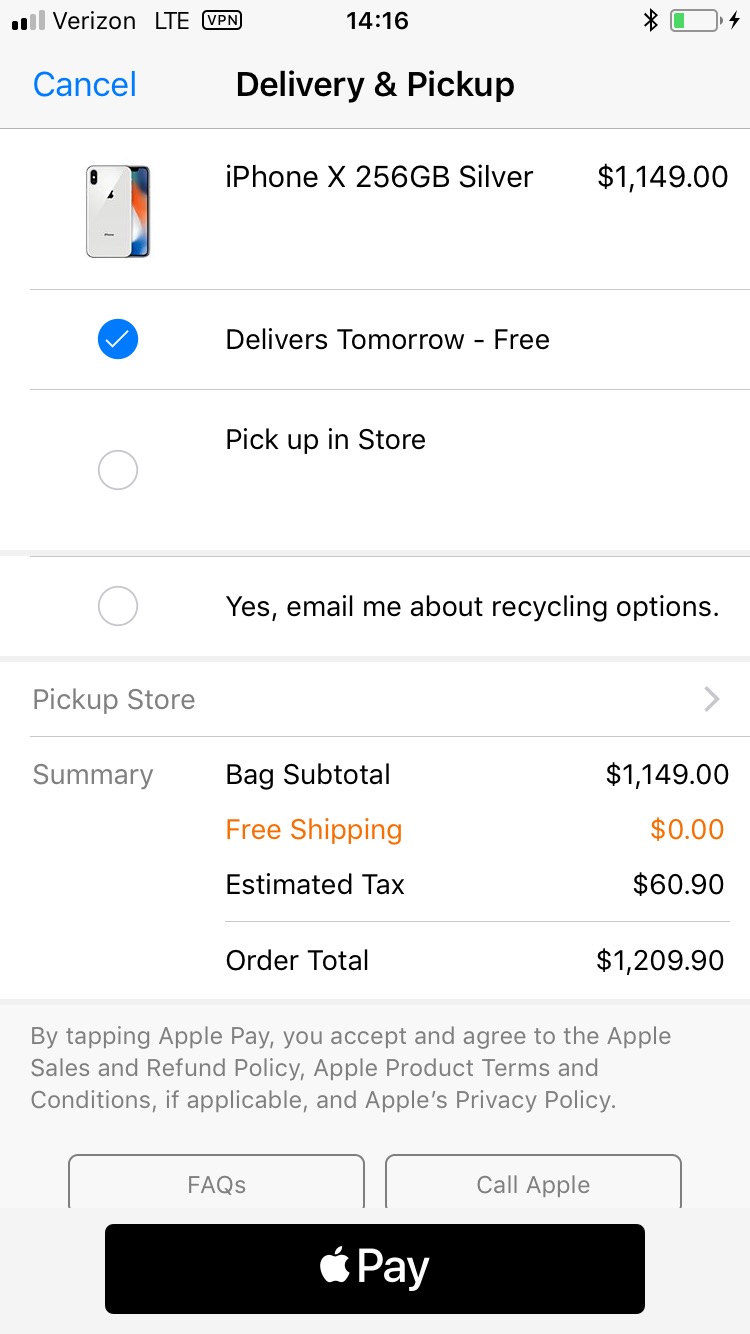Screen dimensions: 750x1334
Task: Open the FAQs button
Action: tap(216, 1184)
